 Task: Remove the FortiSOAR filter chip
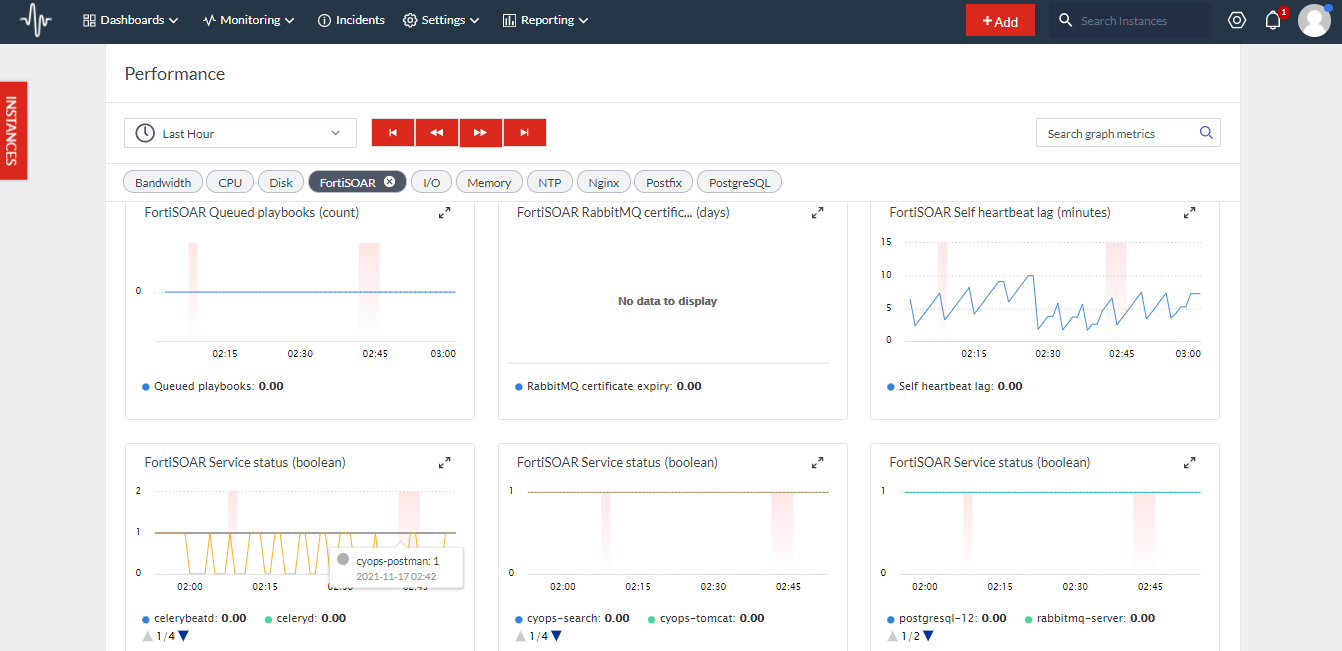click(x=388, y=181)
